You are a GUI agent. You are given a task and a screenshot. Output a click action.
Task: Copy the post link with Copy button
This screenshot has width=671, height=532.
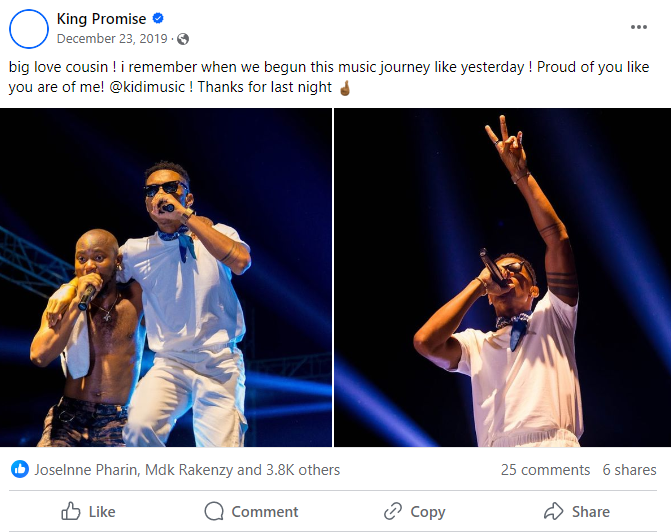click(414, 511)
